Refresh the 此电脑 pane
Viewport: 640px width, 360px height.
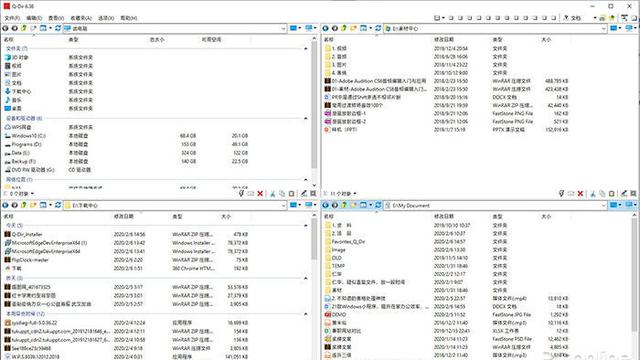[58, 28]
